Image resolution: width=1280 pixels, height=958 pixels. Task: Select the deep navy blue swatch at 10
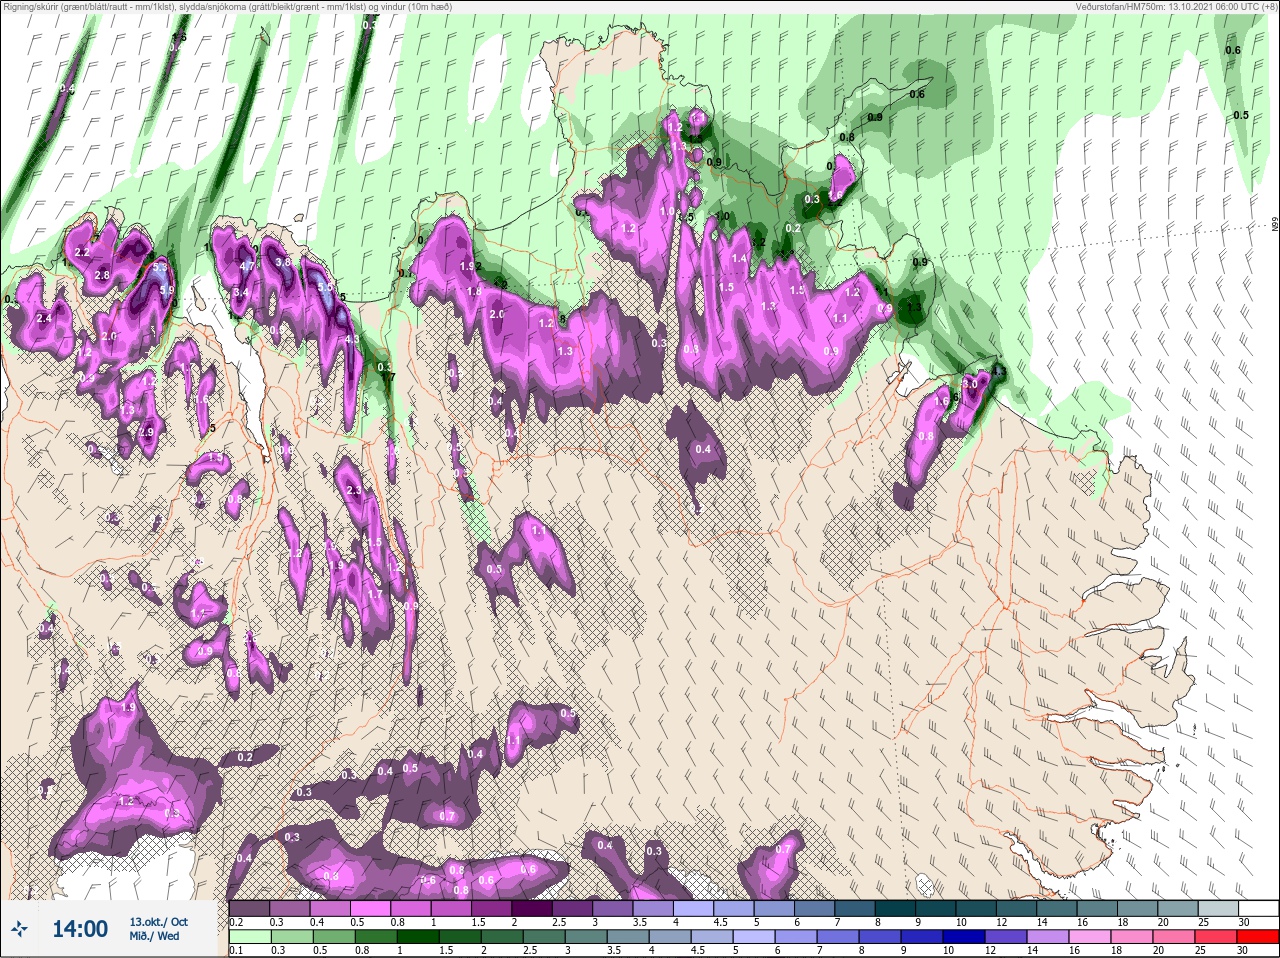point(964,936)
